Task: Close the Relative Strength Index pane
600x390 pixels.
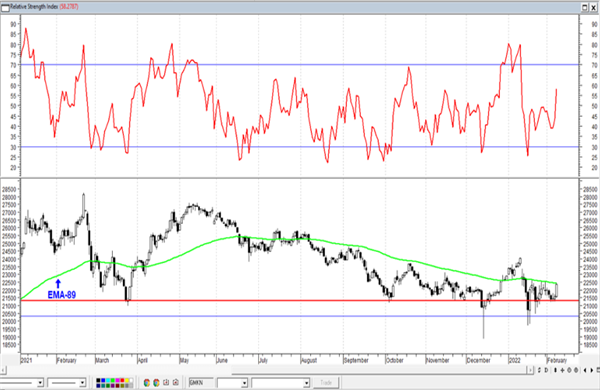Action: point(593,7)
